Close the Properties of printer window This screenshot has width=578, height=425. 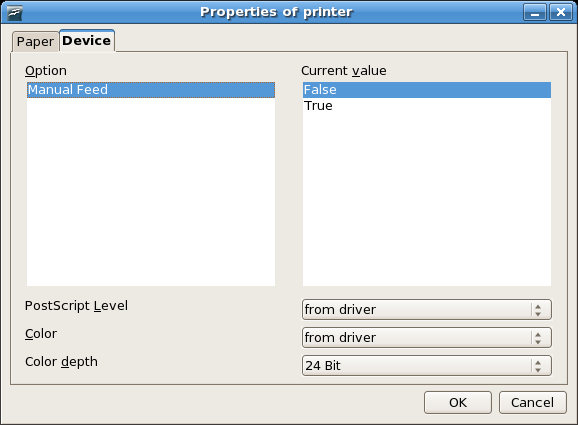561,13
